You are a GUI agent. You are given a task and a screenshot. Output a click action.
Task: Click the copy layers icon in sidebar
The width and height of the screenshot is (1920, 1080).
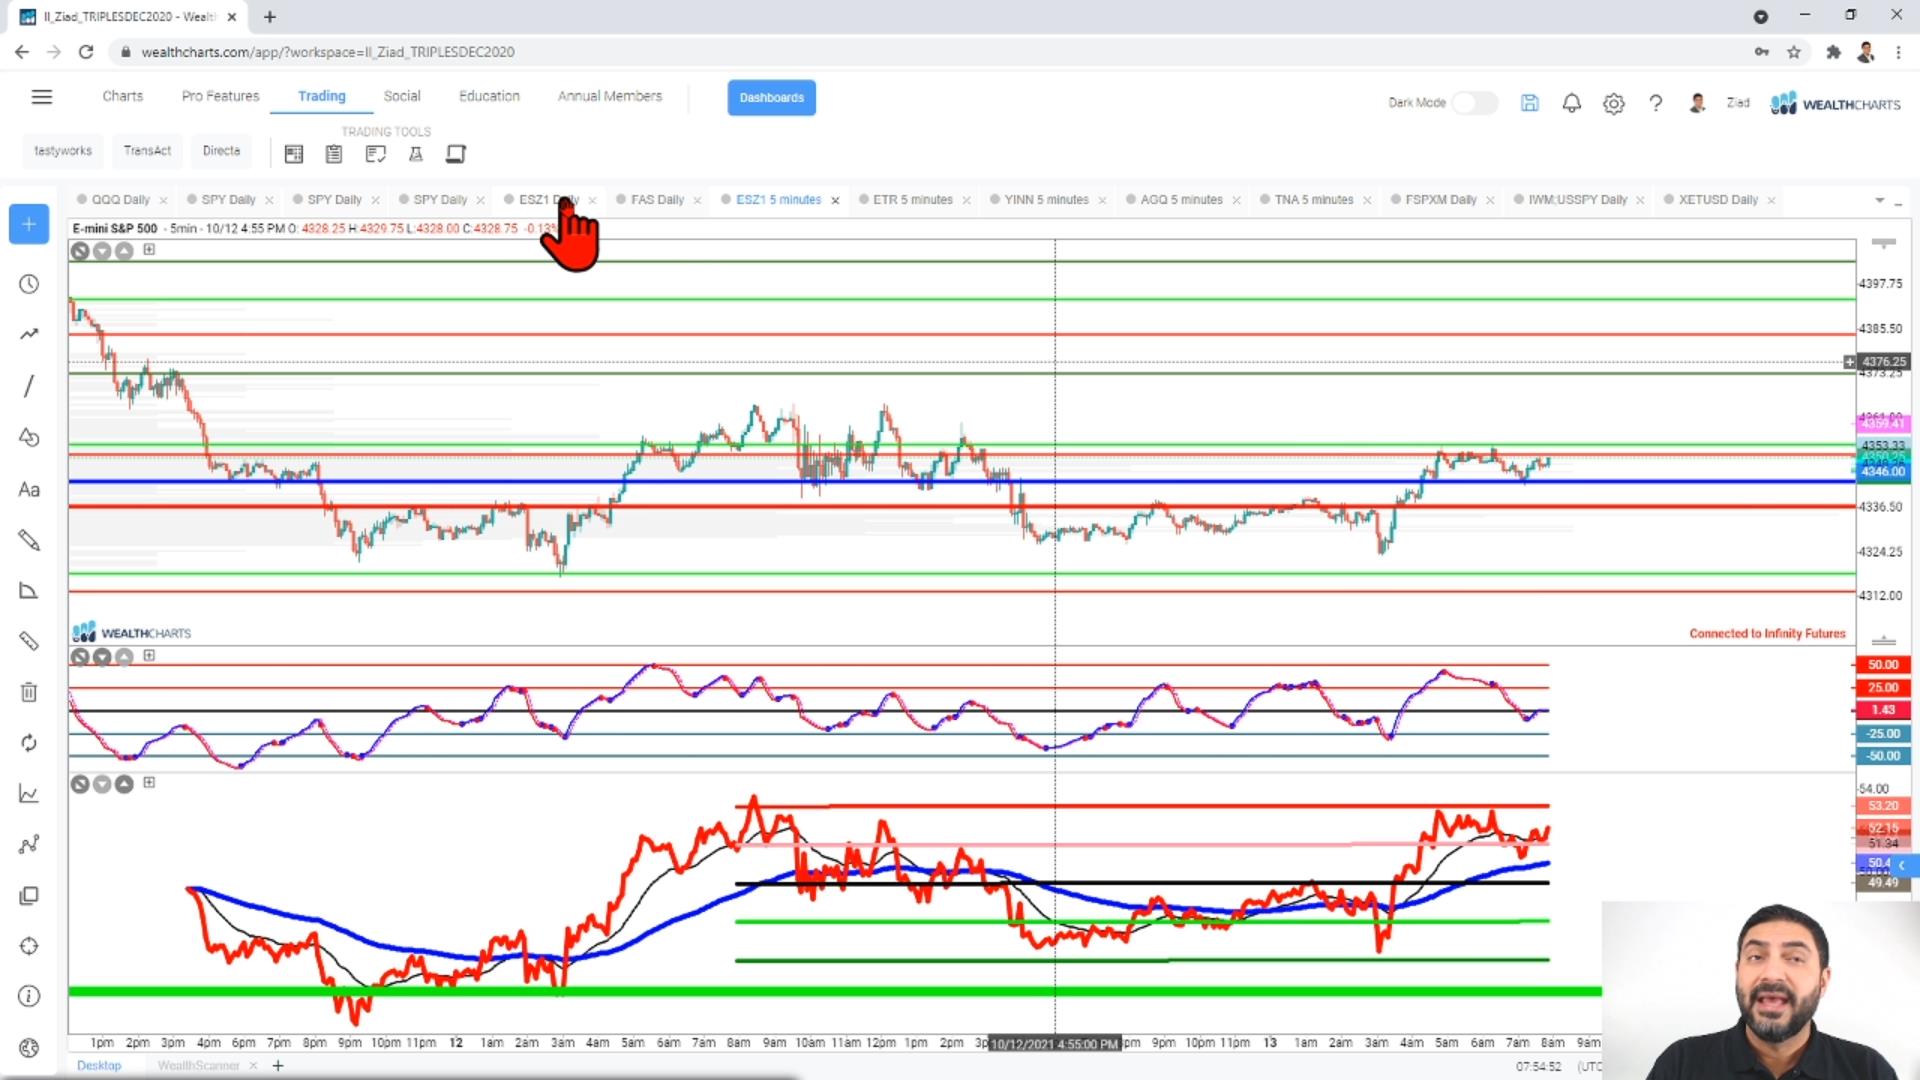(29, 896)
